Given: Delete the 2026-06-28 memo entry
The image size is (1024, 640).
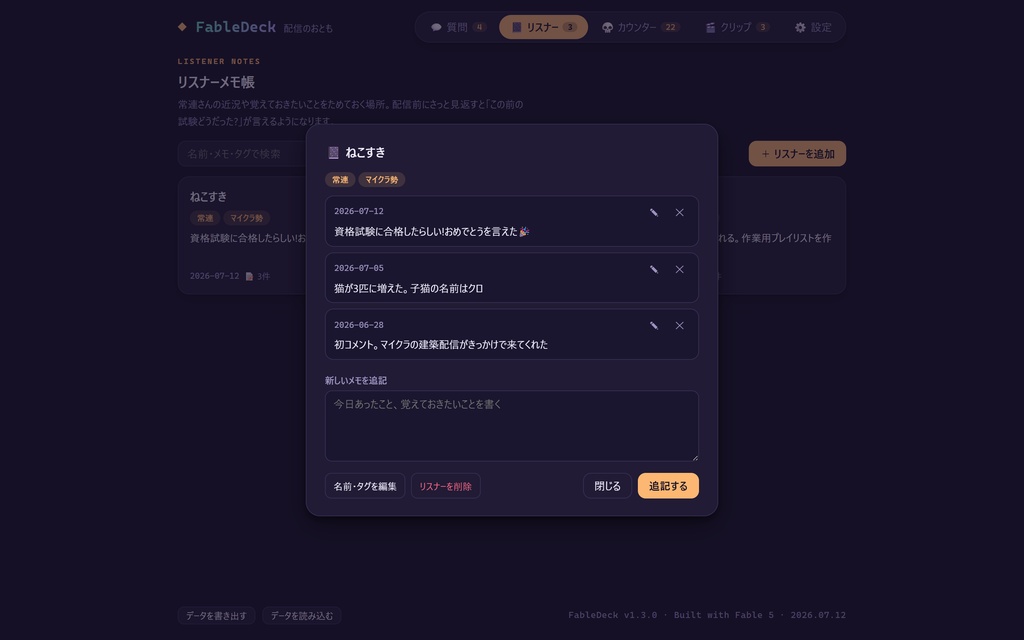Looking at the screenshot, I should [679, 325].
